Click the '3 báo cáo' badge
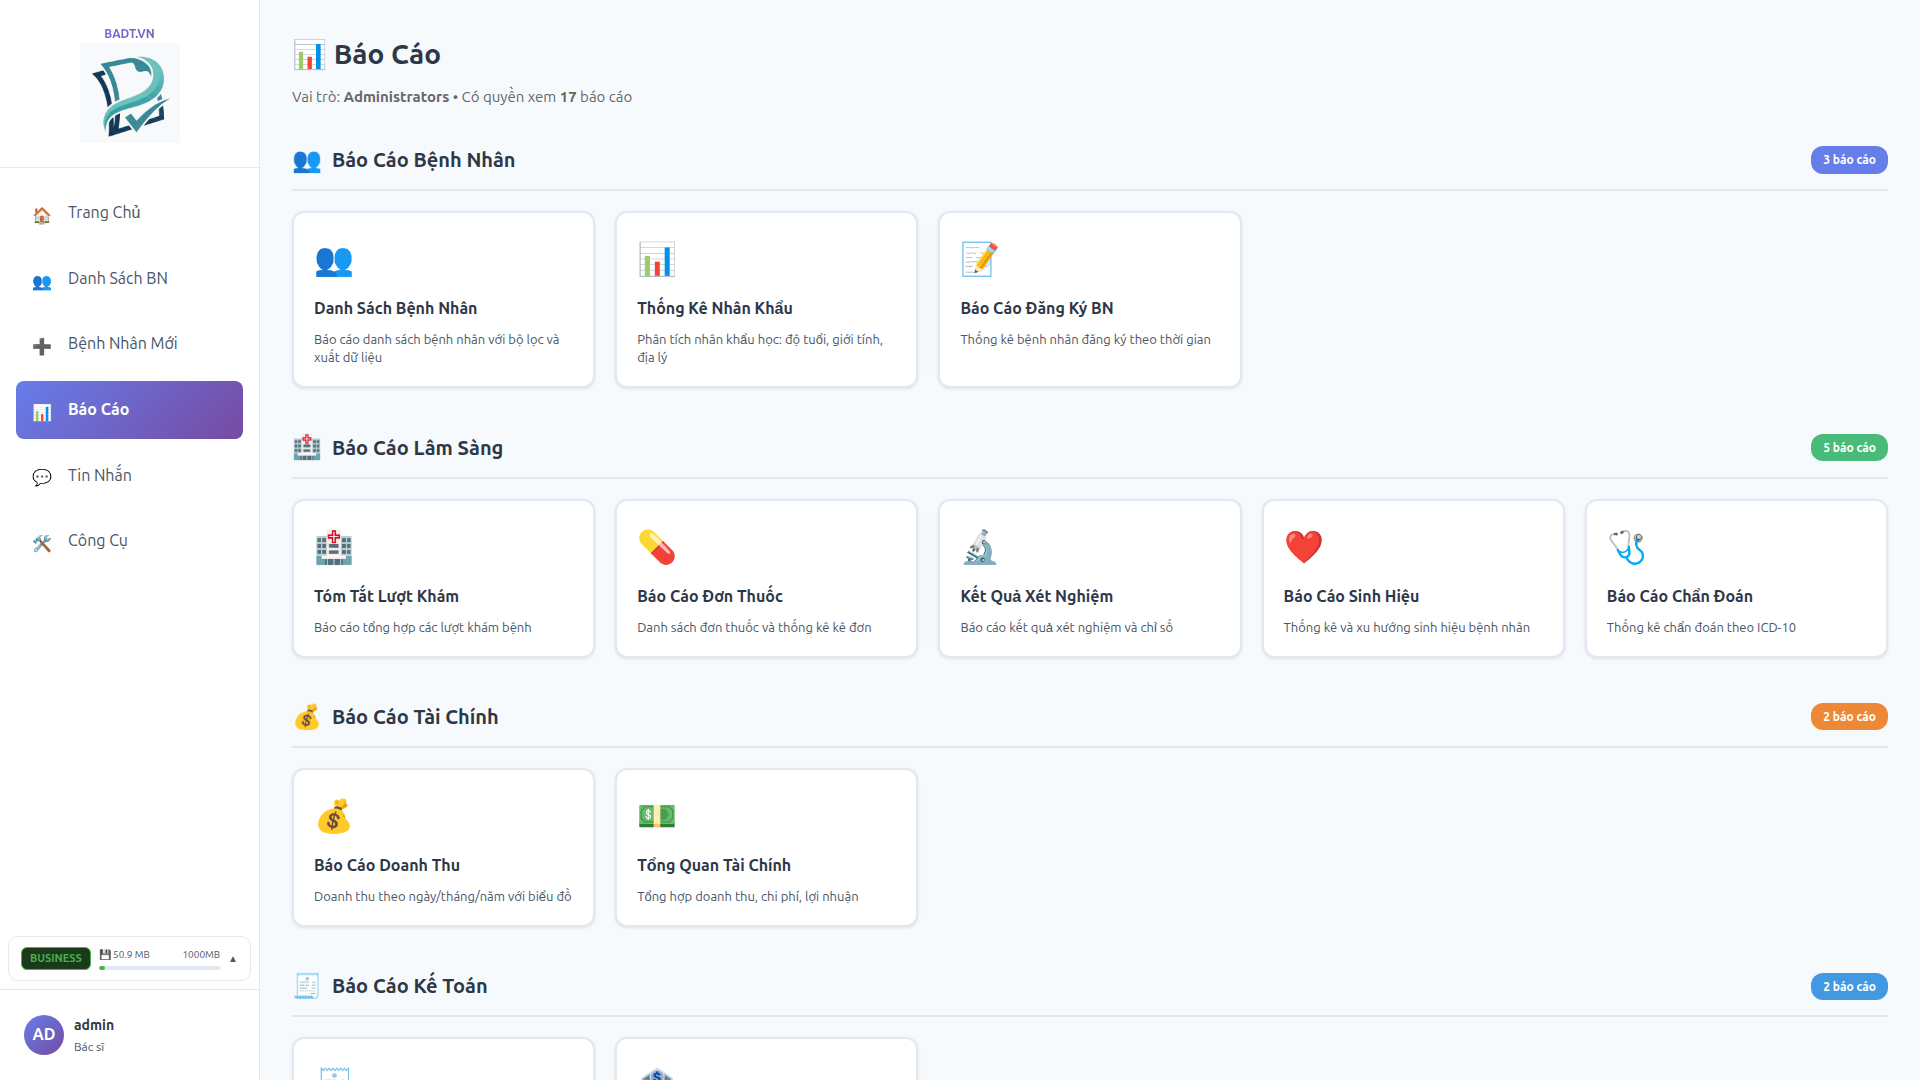 (1849, 160)
